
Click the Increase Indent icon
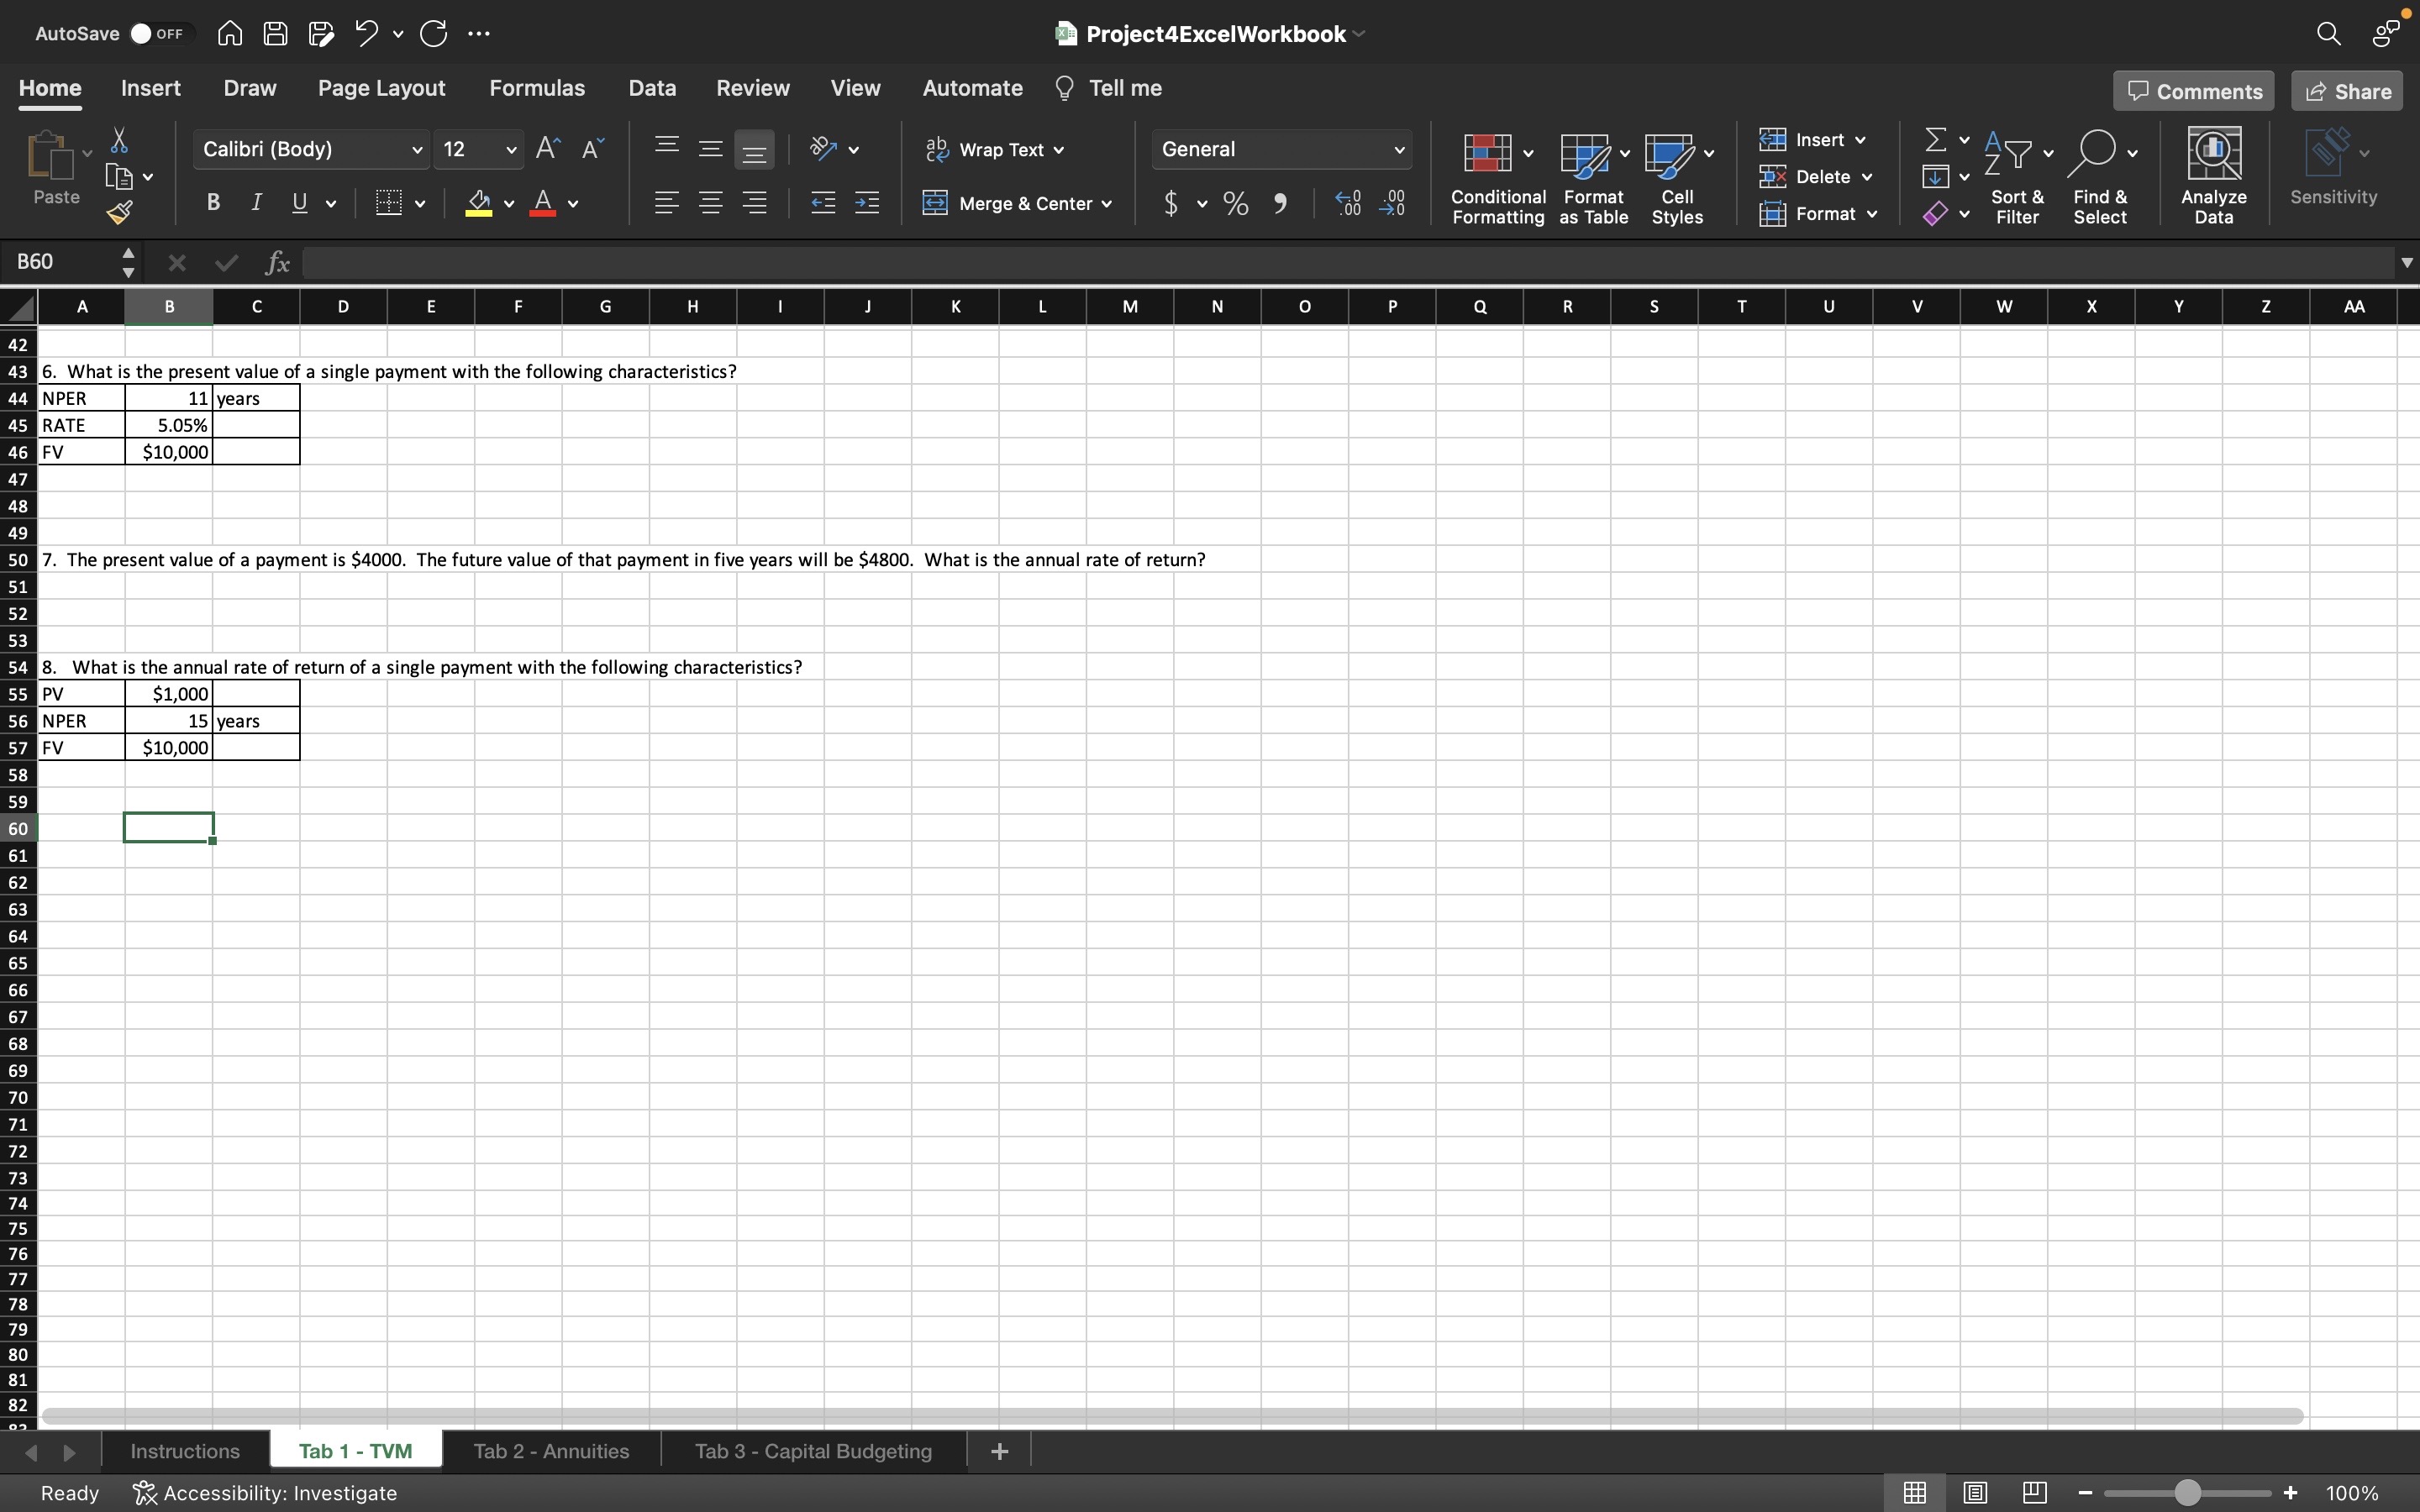867,204
